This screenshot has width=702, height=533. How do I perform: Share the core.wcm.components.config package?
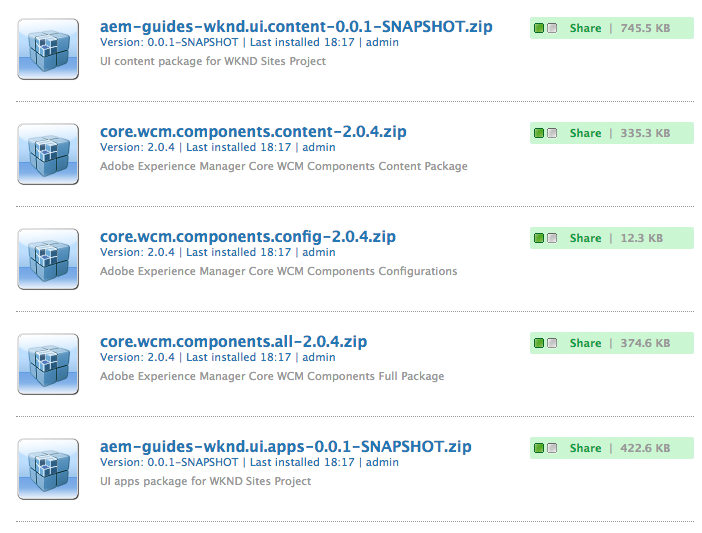click(585, 238)
